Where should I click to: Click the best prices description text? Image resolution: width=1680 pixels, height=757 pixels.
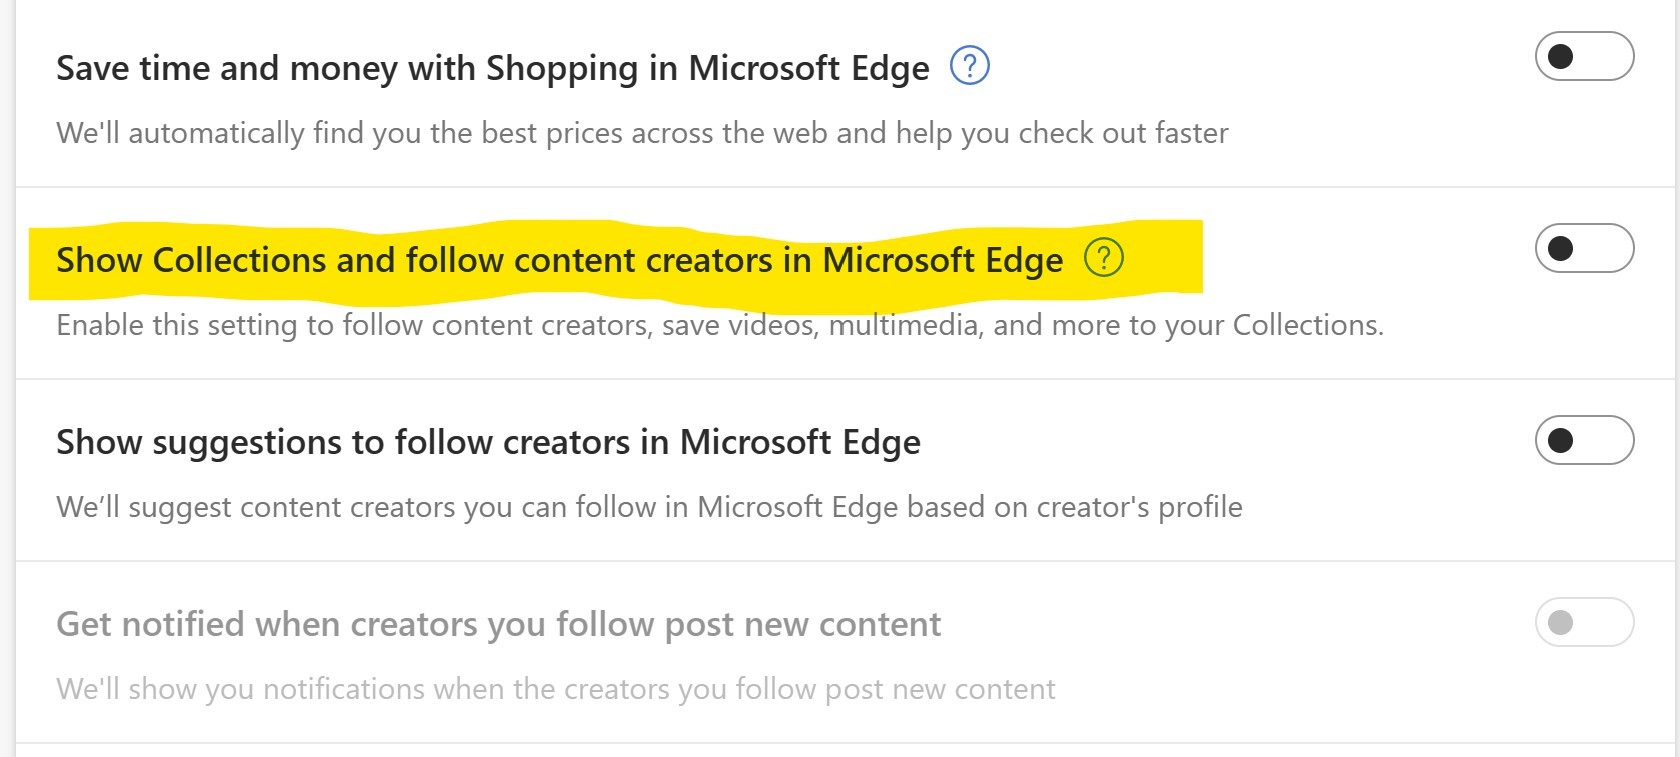[642, 133]
